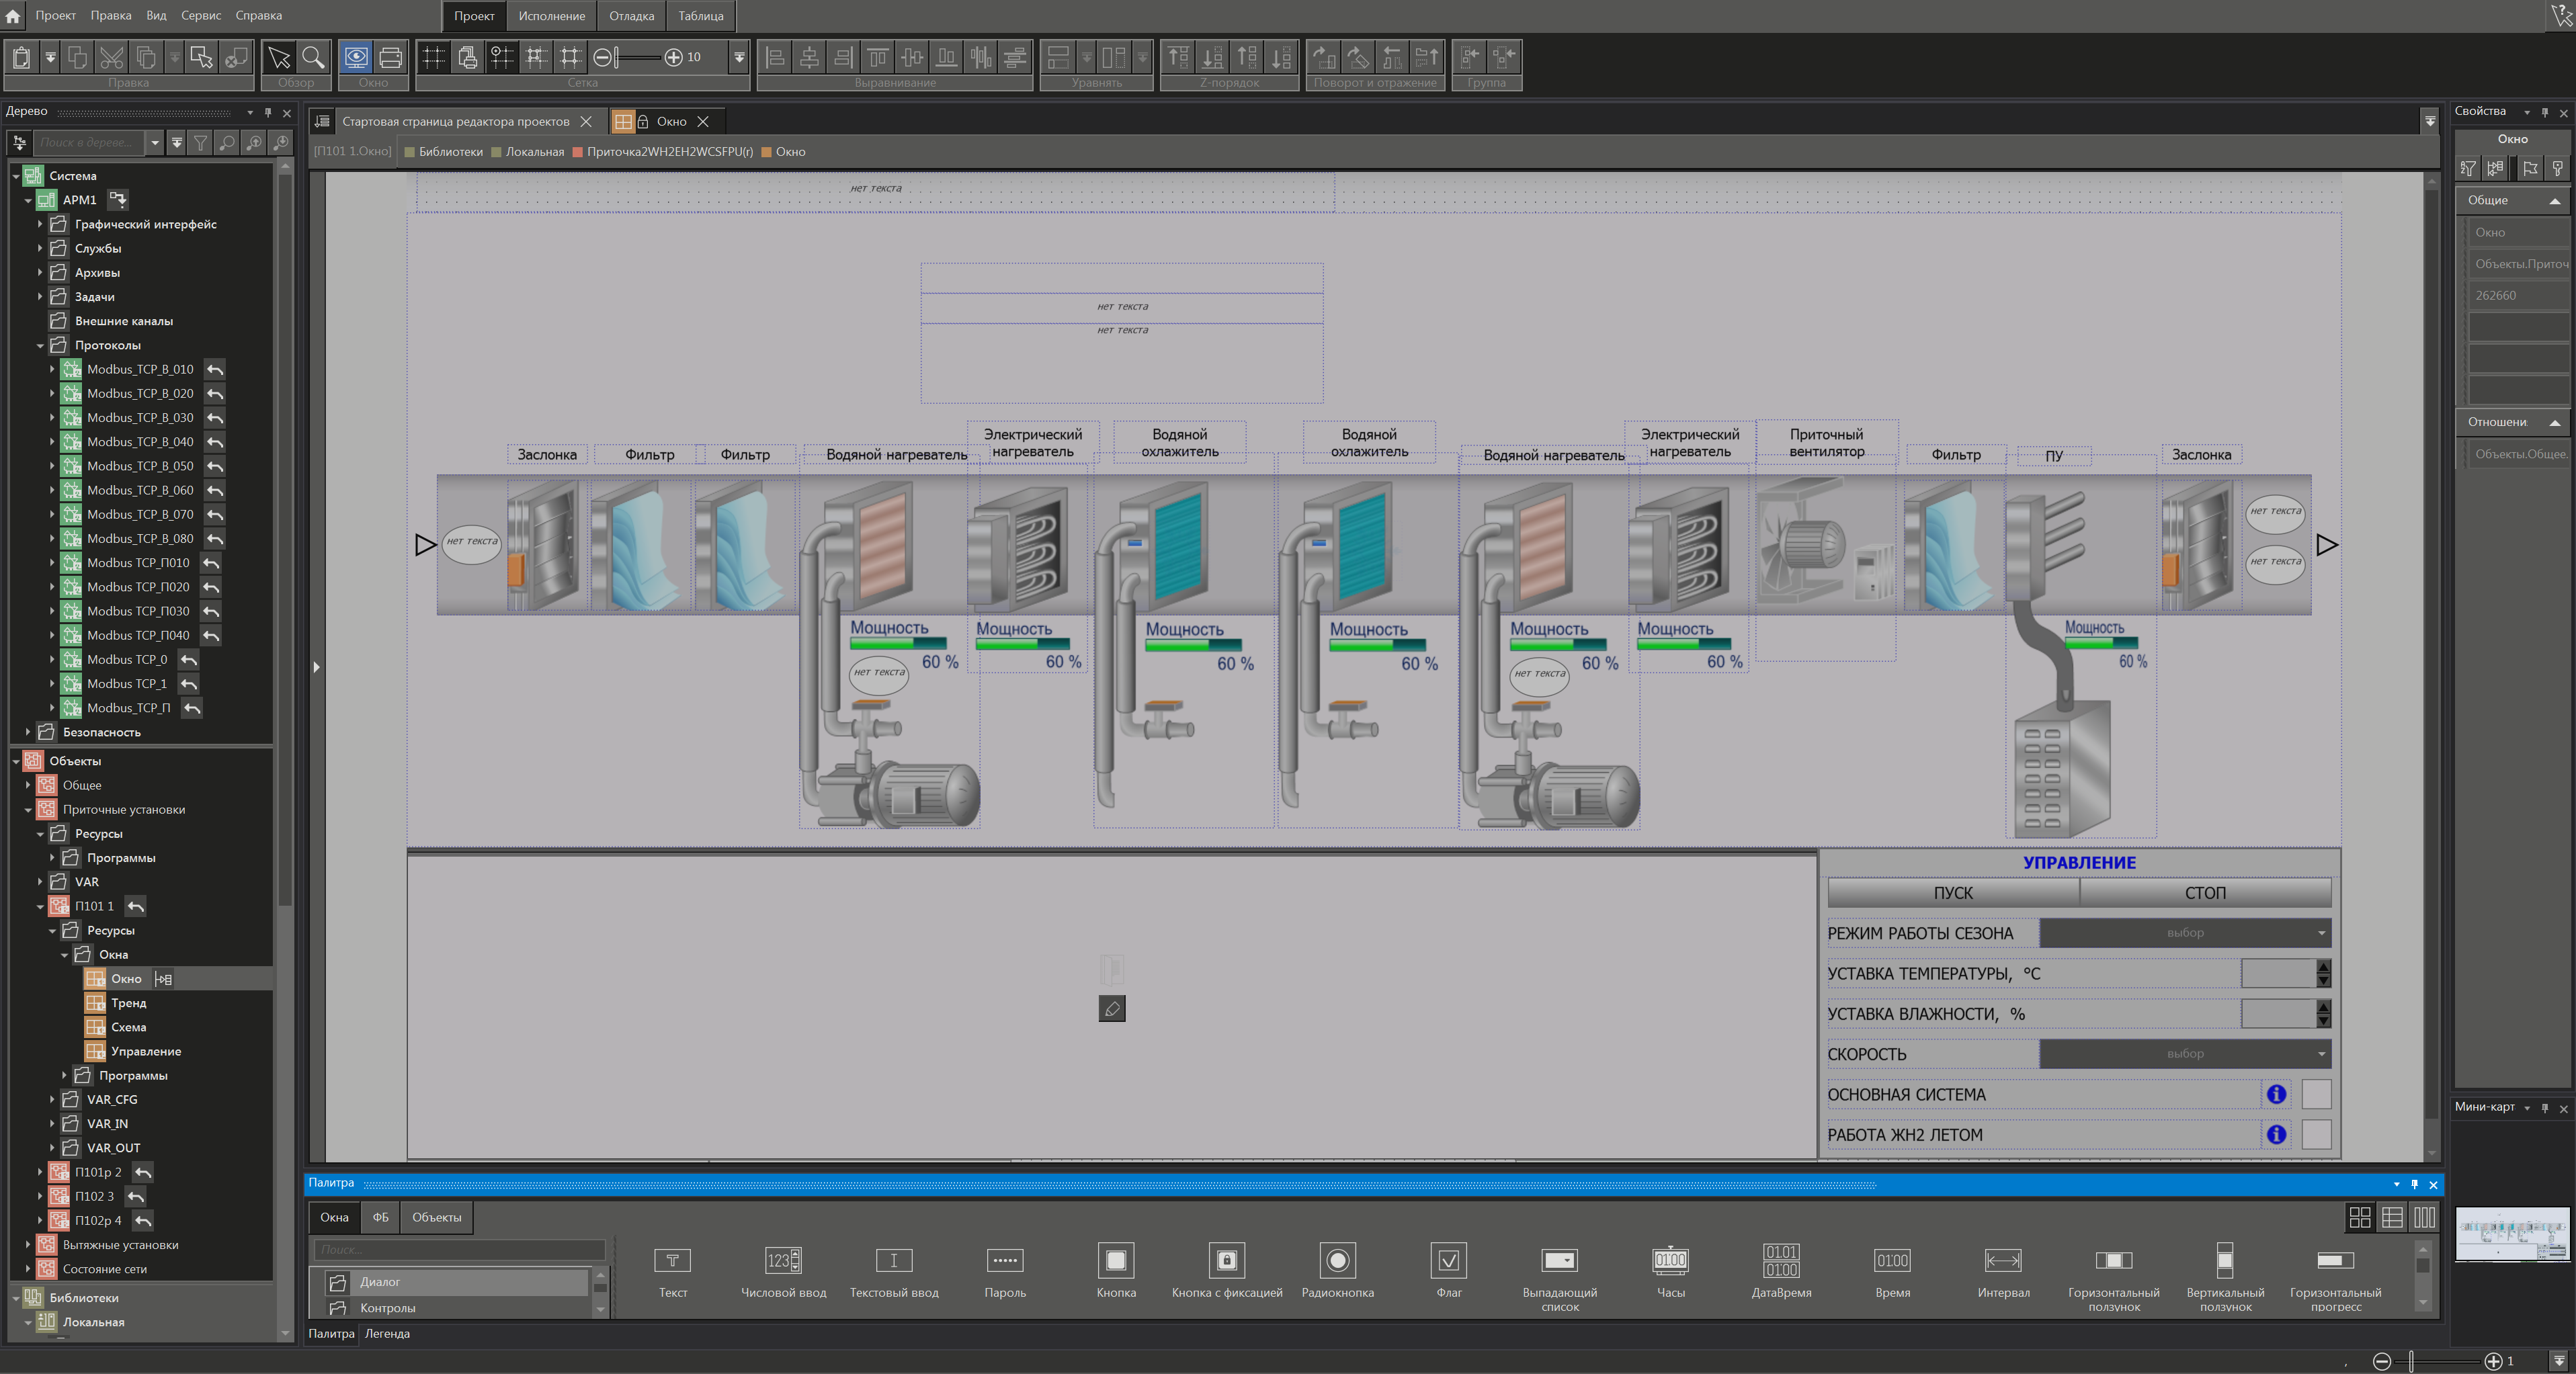Click the grid plus icon to increase step
This screenshot has width=2576, height=1374.
pyautogui.click(x=673, y=57)
